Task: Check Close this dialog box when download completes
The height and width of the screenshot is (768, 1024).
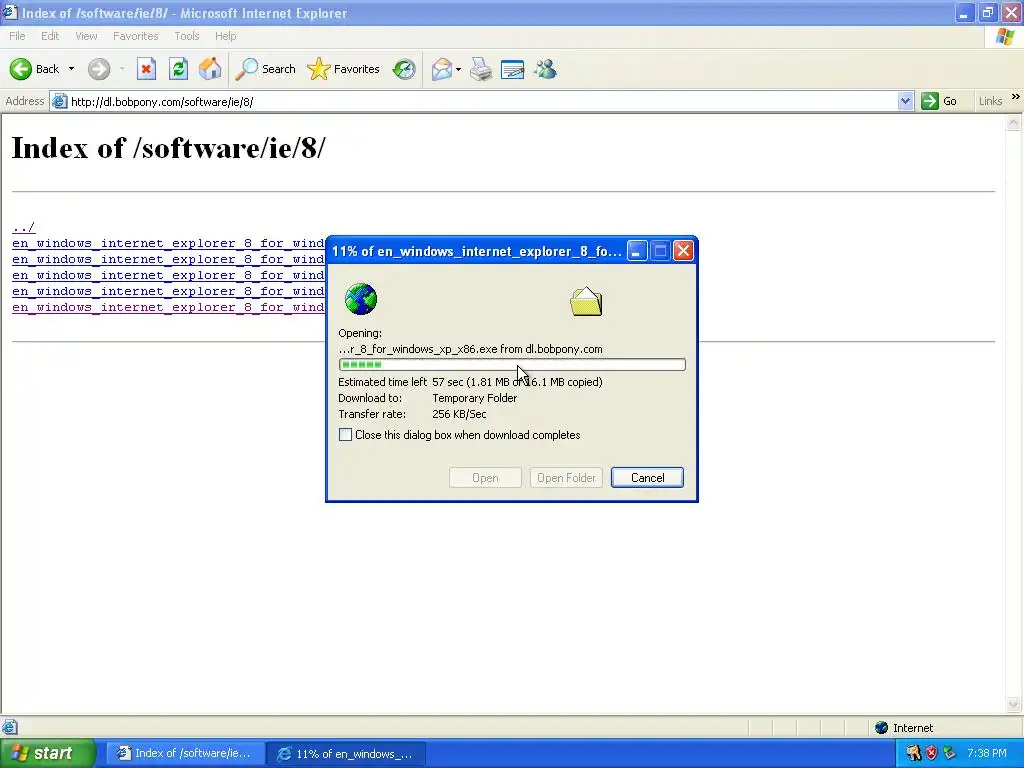Action: tap(345, 435)
